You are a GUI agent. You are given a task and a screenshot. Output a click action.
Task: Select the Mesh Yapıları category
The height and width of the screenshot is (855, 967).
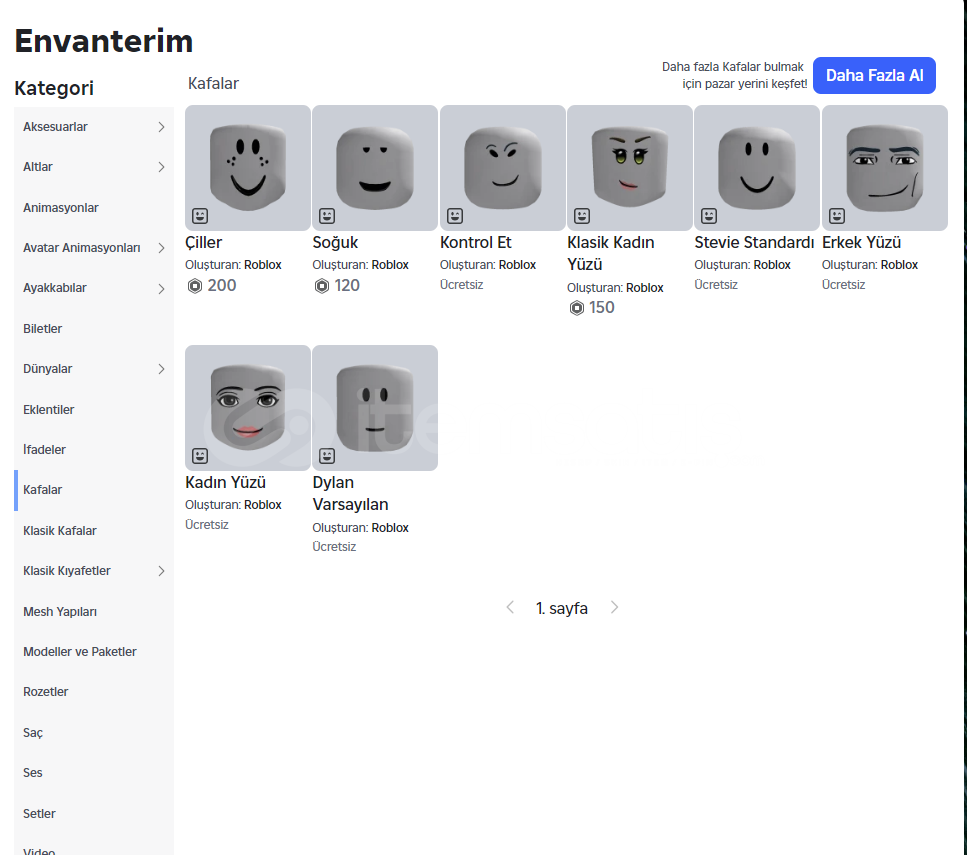(x=94, y=611)
